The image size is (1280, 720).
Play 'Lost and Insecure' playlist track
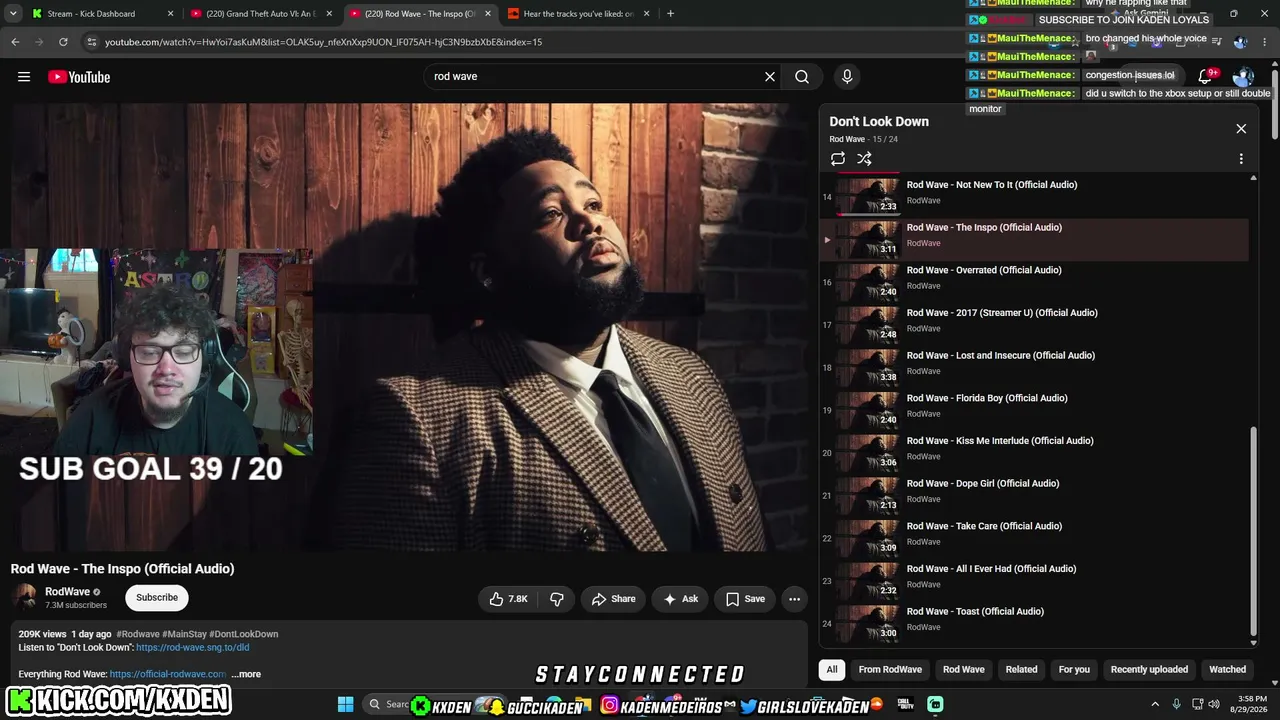[1034, 368]
